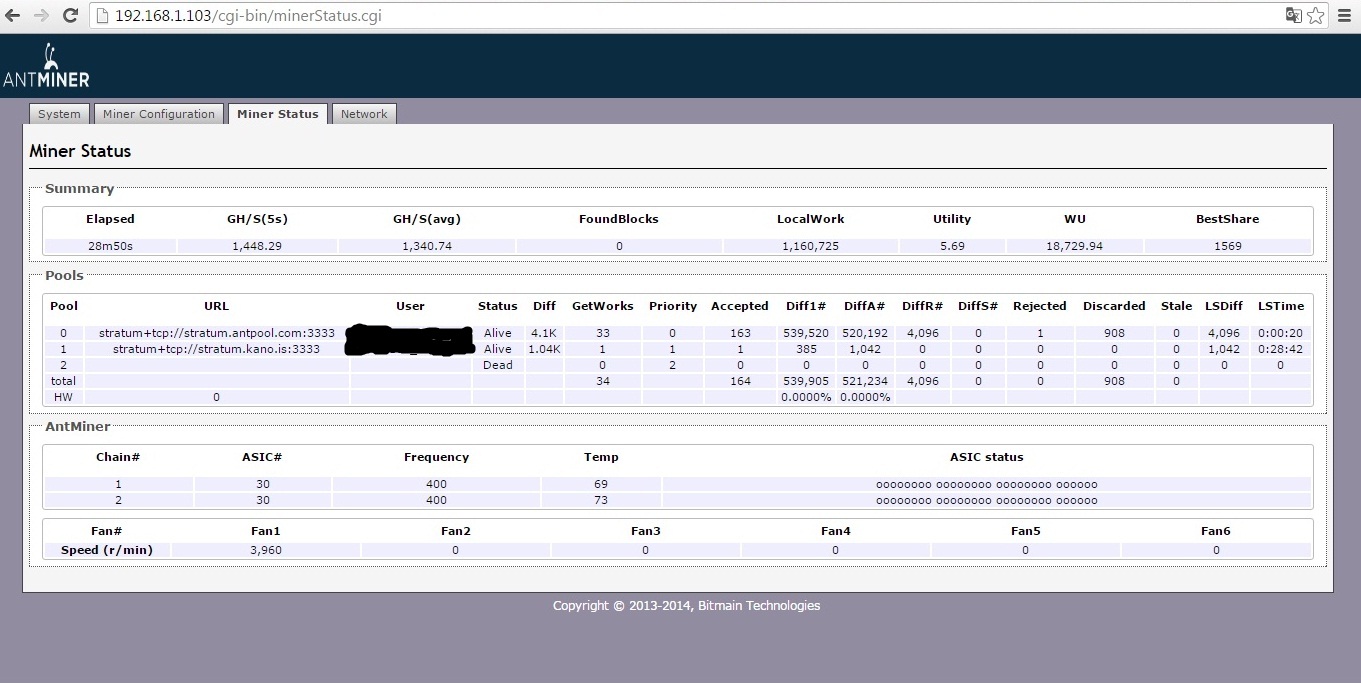Focus the address bar URL field
Image resolution: width=1361 pixels, height=683 pixels.
pos(600,16)
